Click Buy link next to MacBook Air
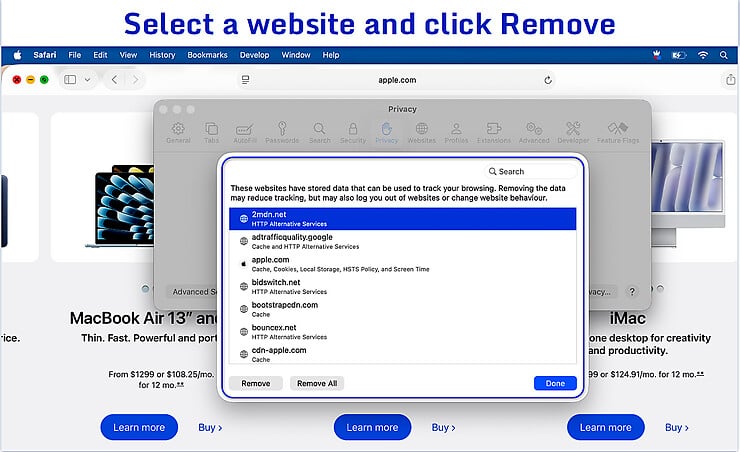This screenshot has height=452, width=740. click(210, 427)
